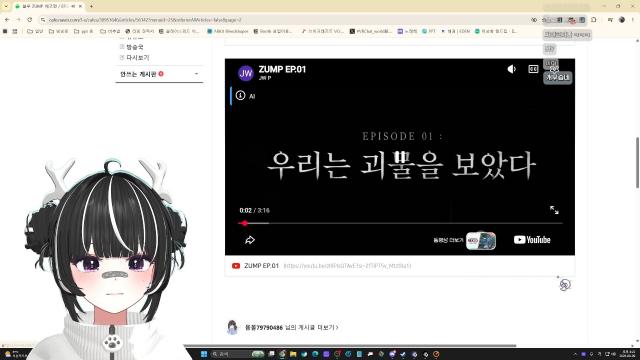The image size is (640, 360).
Task: View more posts by 몽몽79790486
Action: (x=291, y=327)
